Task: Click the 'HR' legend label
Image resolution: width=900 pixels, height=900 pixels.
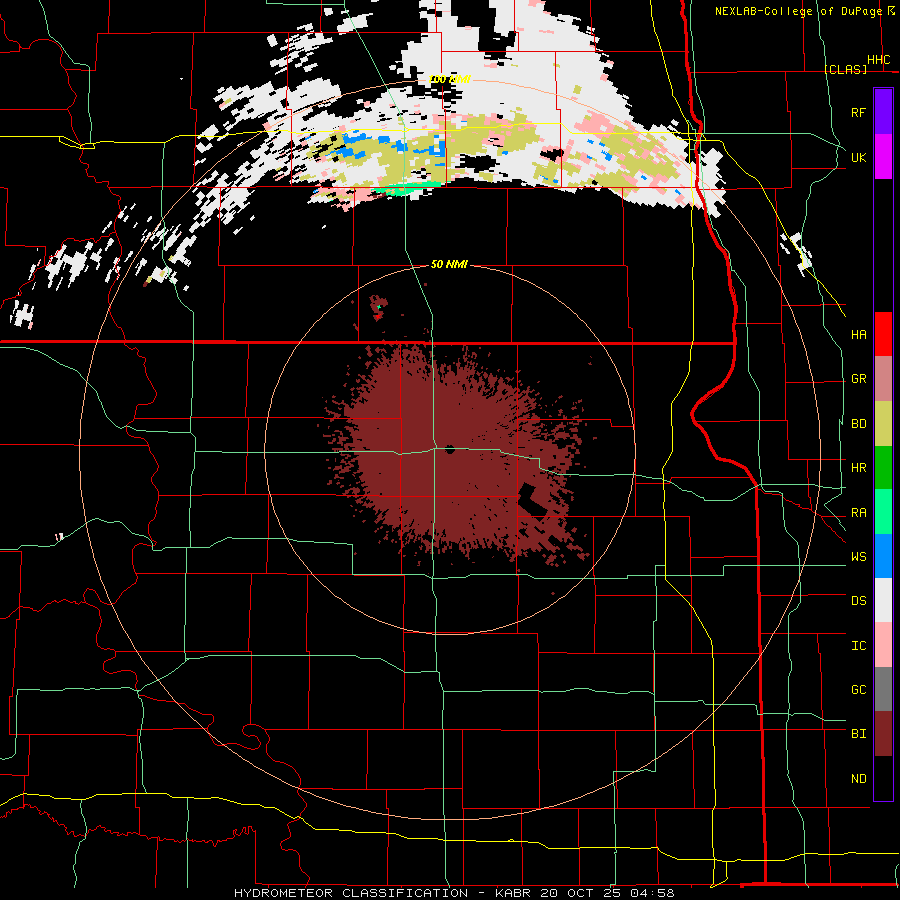Action: click(x=858, y=468)
